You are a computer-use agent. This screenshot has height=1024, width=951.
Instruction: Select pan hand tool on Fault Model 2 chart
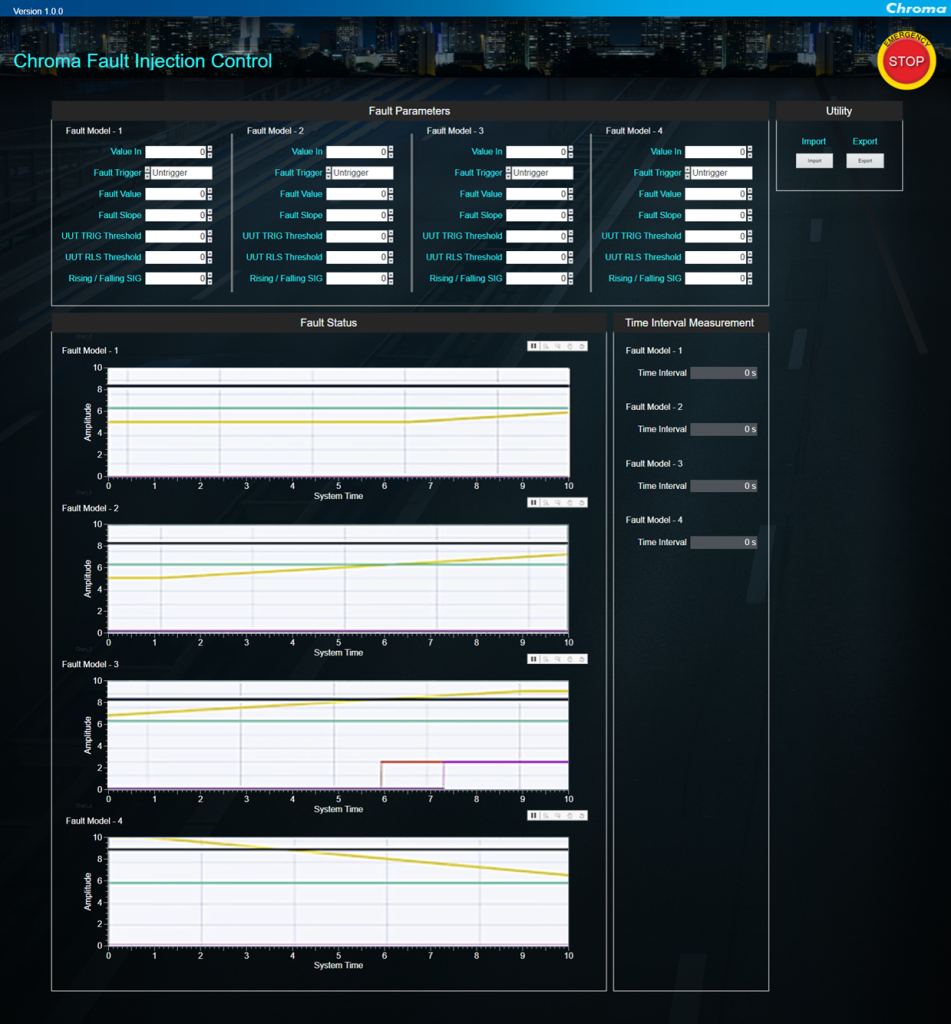[x=570, y=502]
